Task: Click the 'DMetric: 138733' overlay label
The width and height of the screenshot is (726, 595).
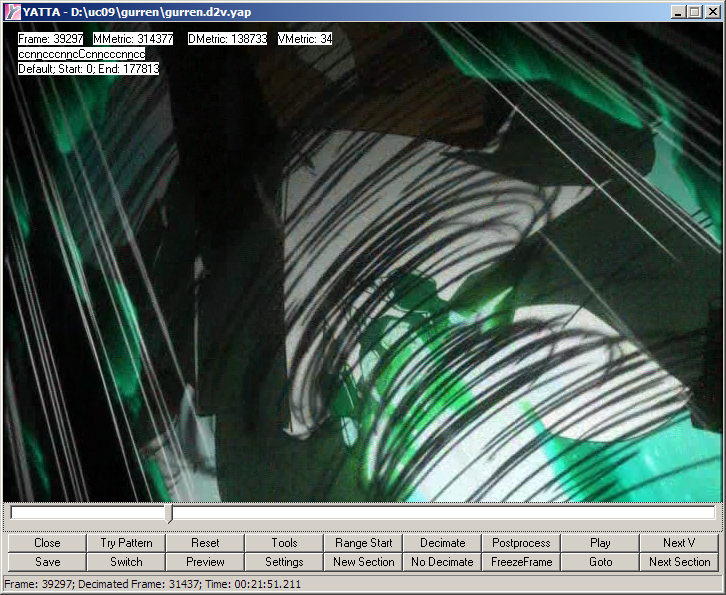Action: point(227,39)
